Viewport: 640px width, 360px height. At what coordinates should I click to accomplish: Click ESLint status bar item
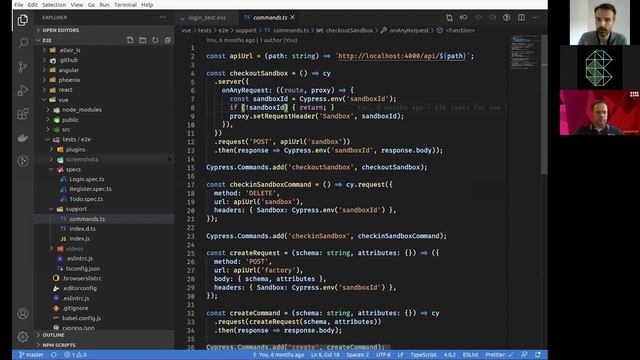click(470, 355)
